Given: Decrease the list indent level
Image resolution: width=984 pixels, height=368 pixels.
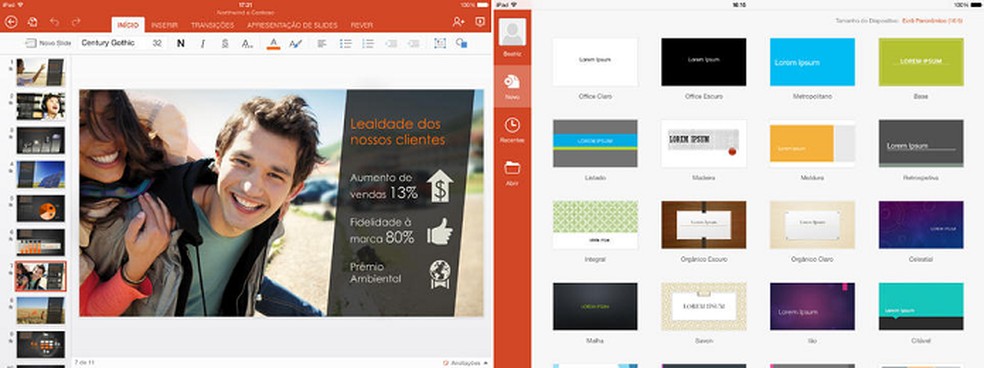Looking at the screenshot, I should pyautogui.click(x=391, y=43).
